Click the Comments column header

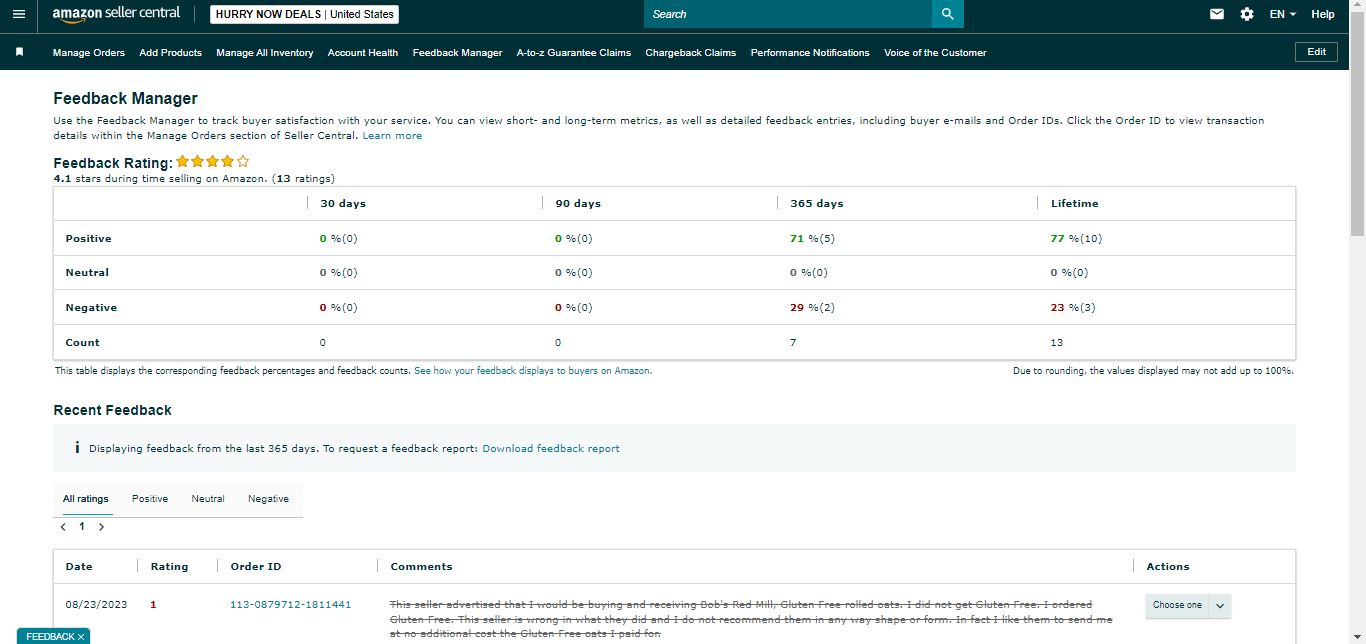point(421,566)
